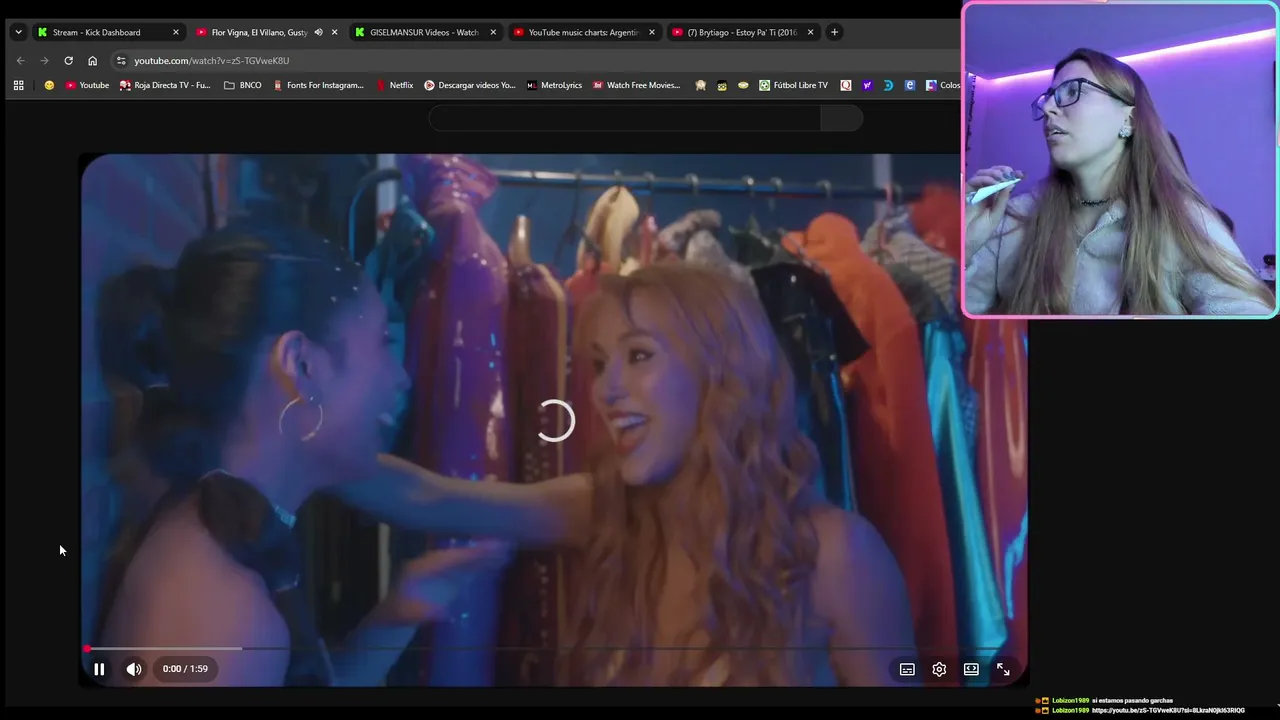The width and height of the screenshot is (1280, 720).
Task: Pause the YouTube video
Action: pyautogui.click(x=99, y=669)
